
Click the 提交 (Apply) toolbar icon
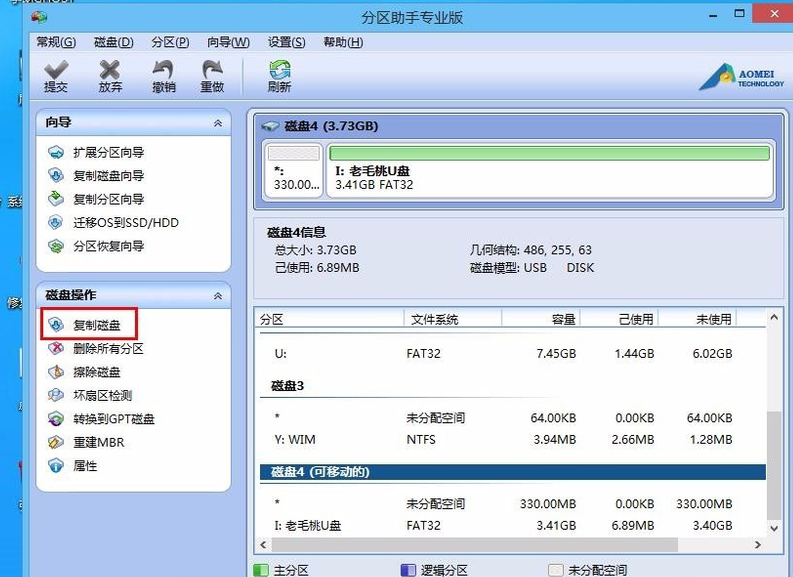pyautogui.click(x=56, y=76)
